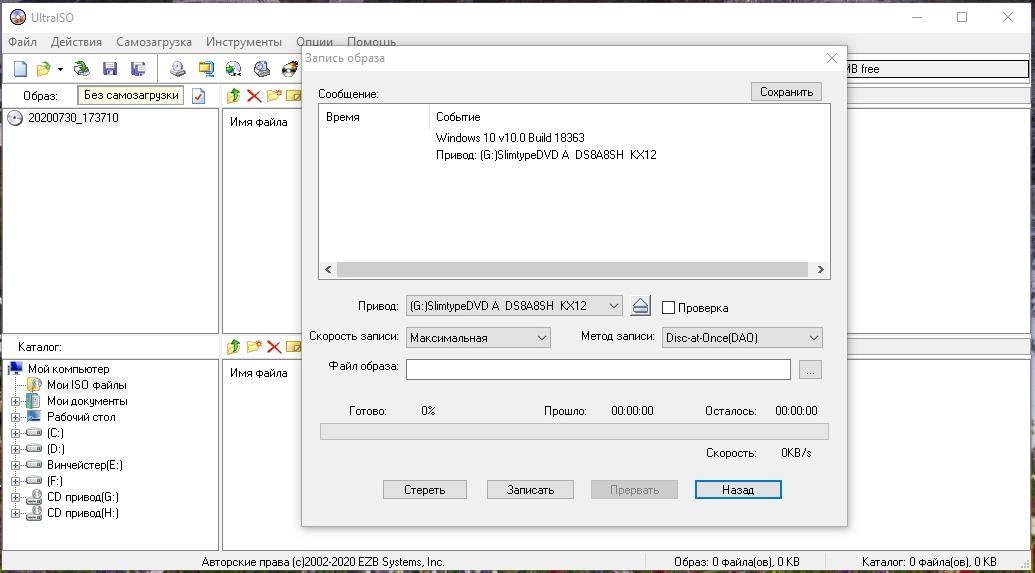Open the recent files arrow beside Open icon
This screenshot has height=573, width=1035.
click(x=60, y=69)
